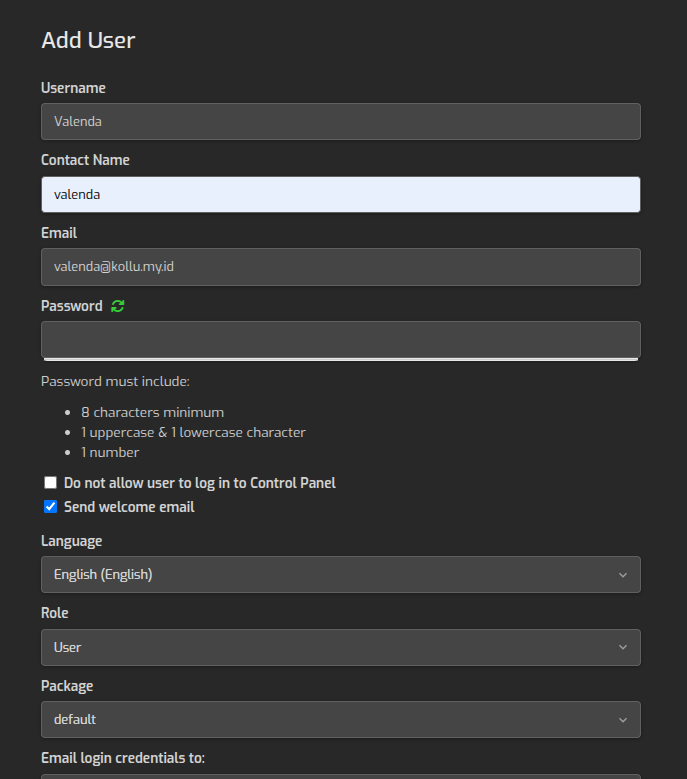The image size is (687, 779).
Task: Click the Add User heading
Action: tap(88, 41)
